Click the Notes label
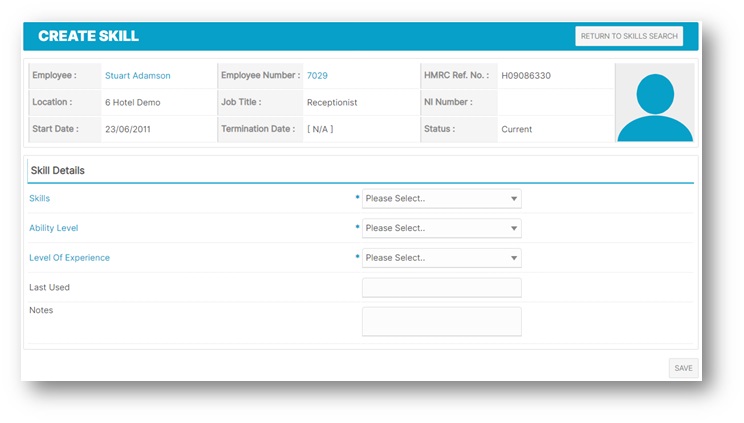The image size is (744, 423). [x=41, y=310]
